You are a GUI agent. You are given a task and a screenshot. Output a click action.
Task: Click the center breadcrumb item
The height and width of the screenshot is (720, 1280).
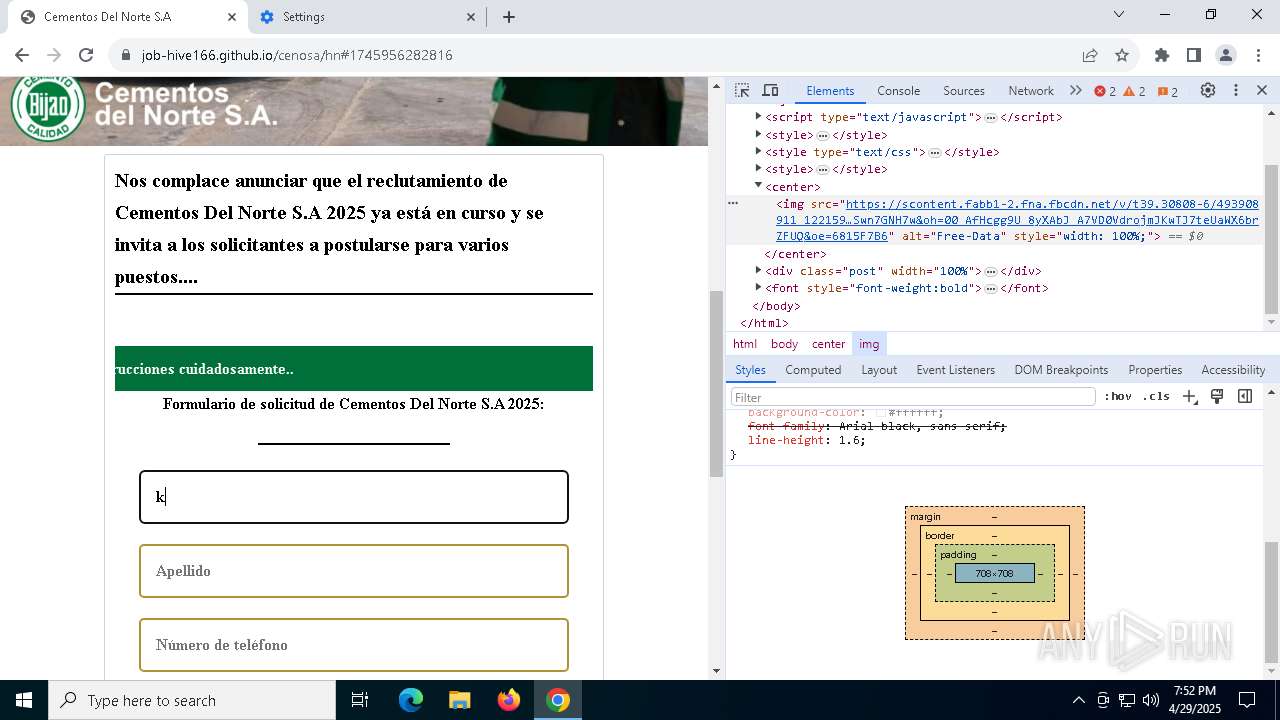828,343
